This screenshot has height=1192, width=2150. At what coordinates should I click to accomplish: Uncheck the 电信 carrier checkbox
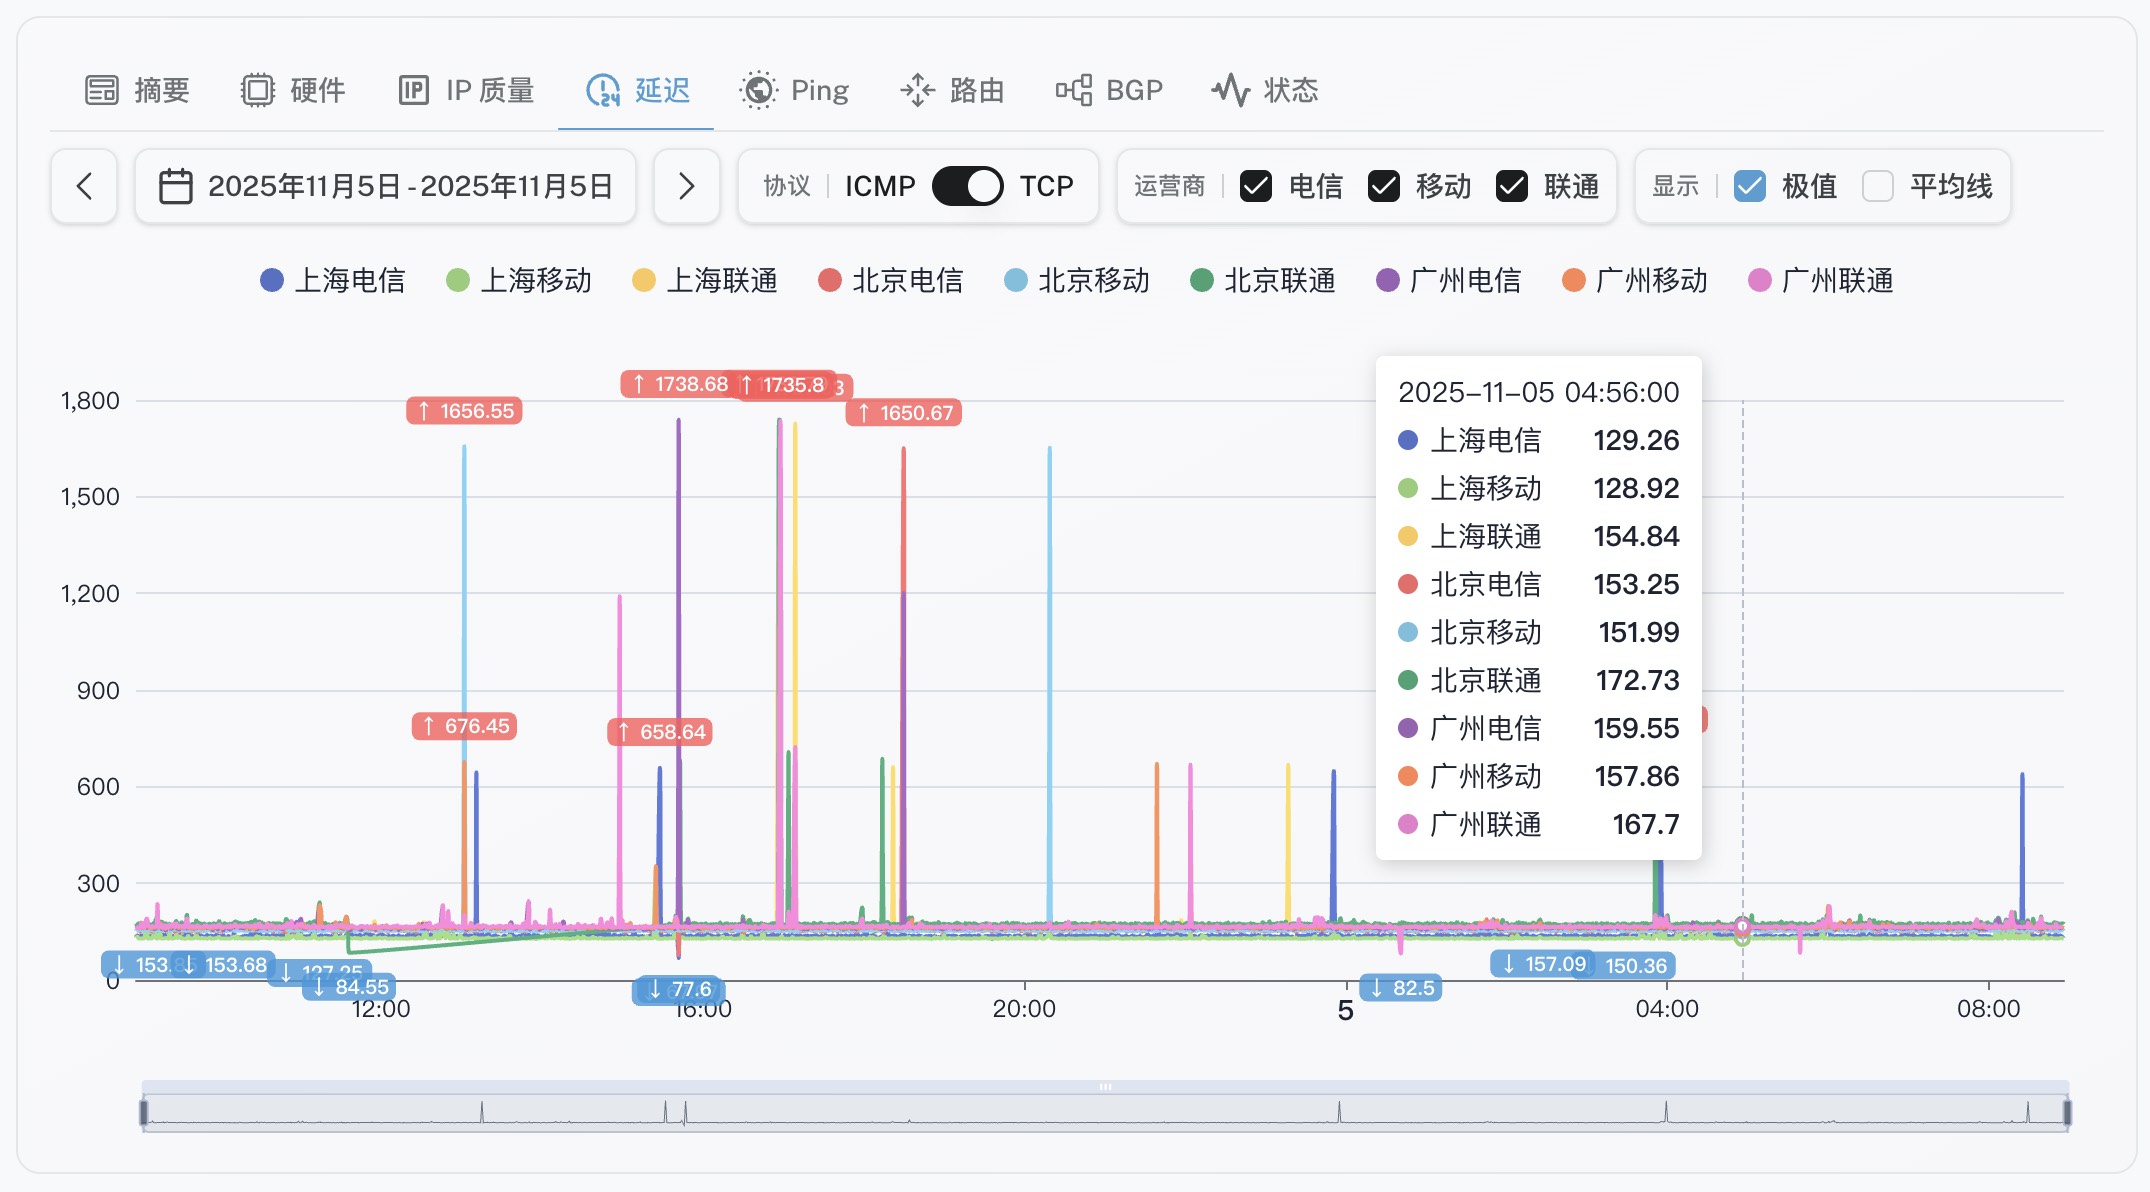pos(1256,186)
